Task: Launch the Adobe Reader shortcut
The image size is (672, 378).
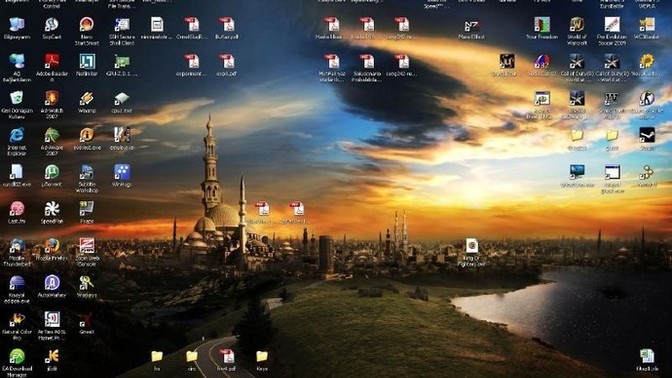Action: pos(51,62)
